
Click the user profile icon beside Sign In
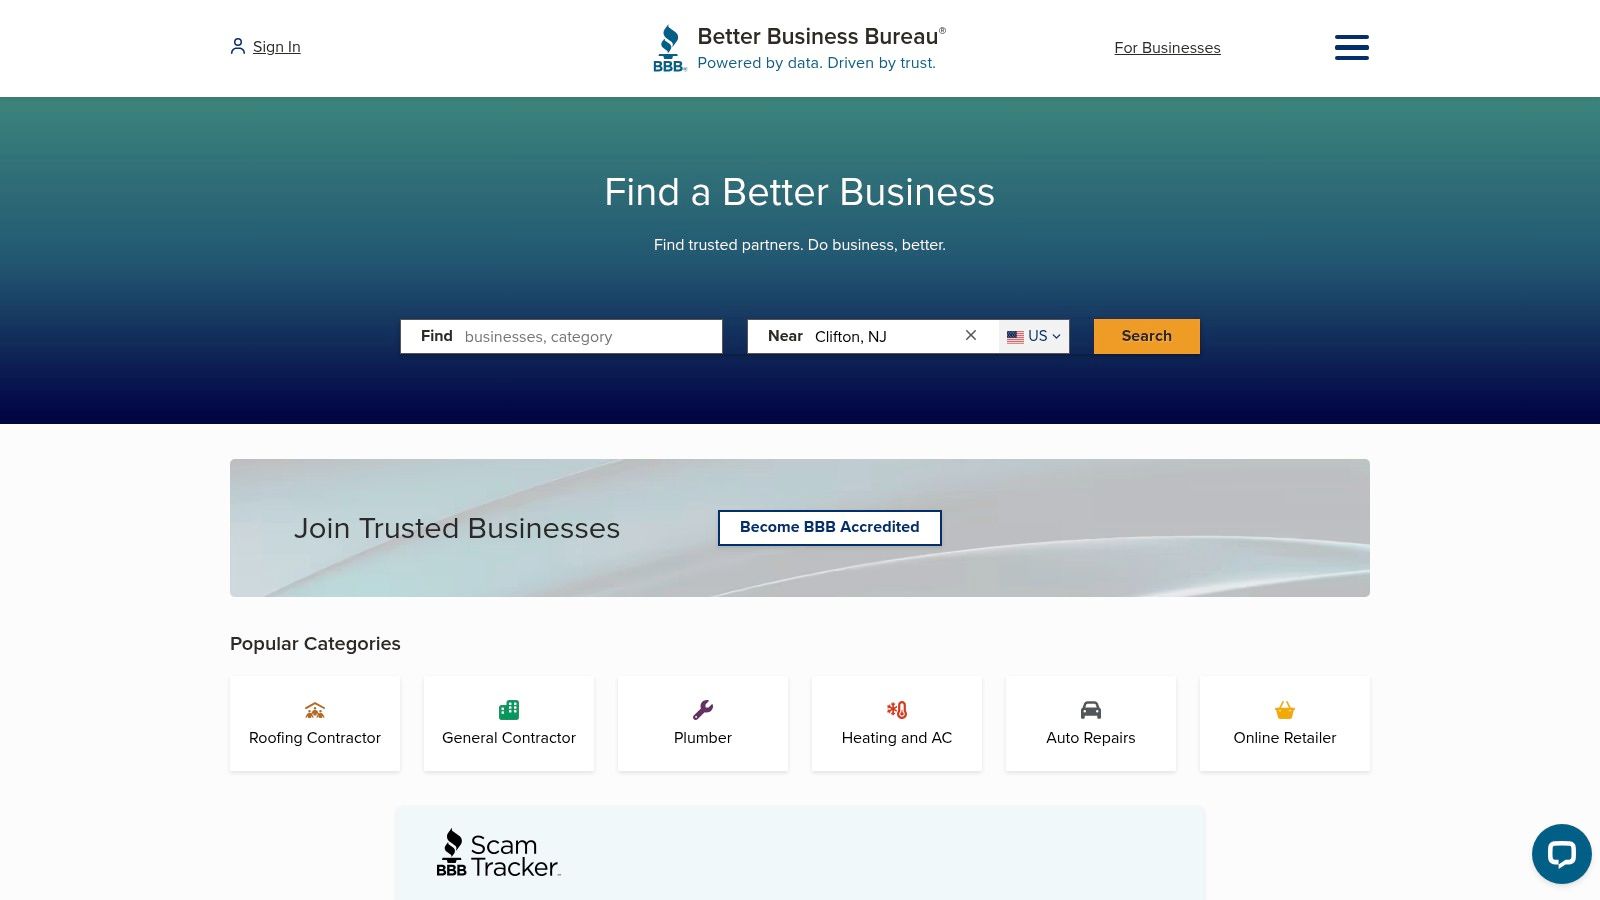237,45
